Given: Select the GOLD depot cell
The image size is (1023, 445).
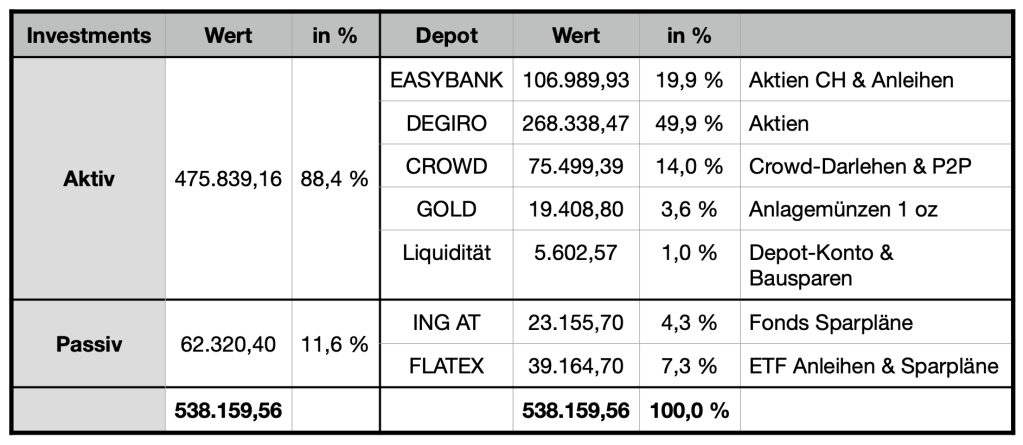Looking at the screenshot, I should pos(446,209).
